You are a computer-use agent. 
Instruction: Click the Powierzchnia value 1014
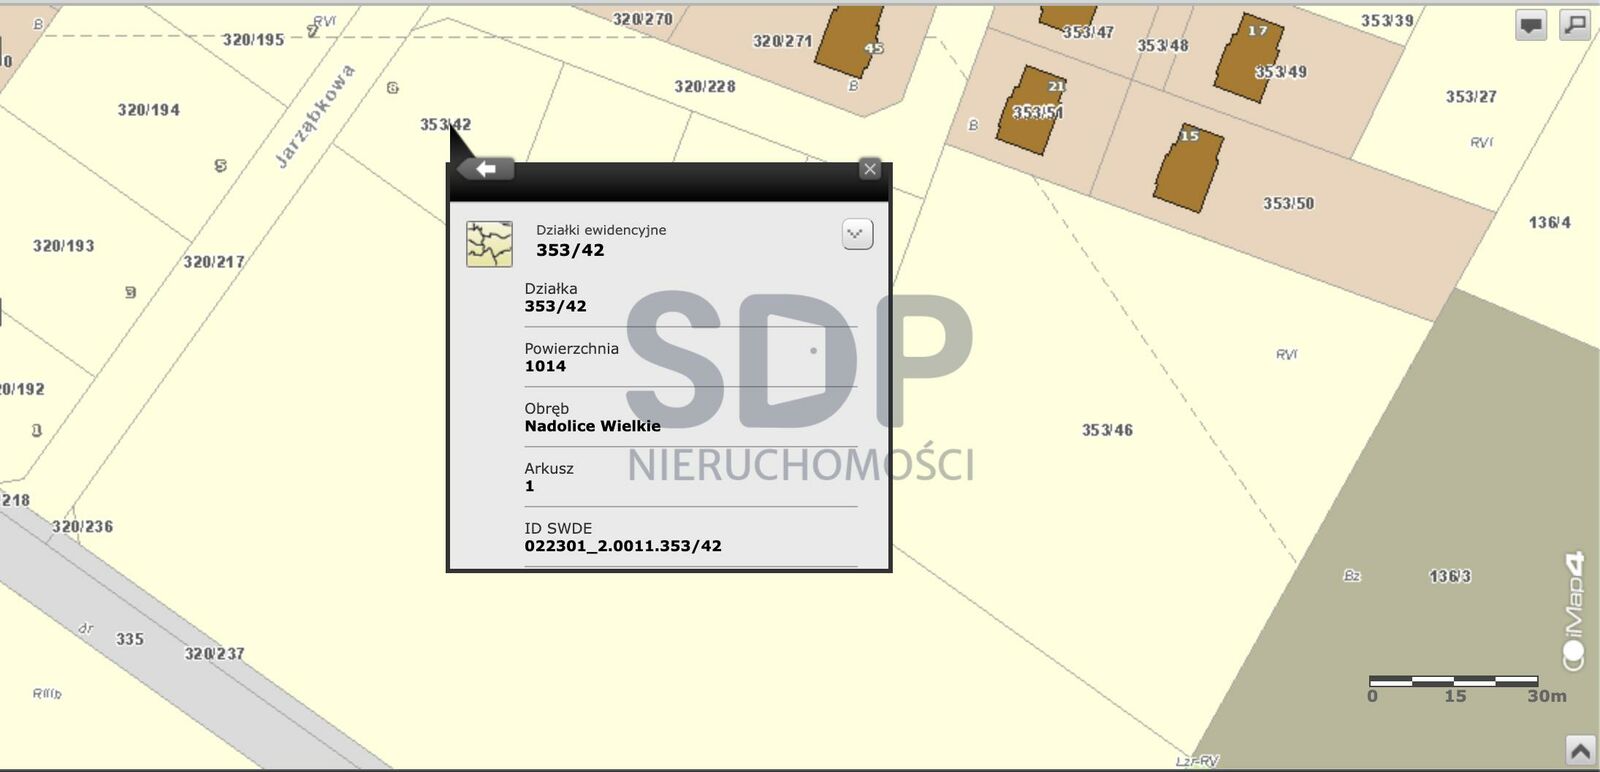click(x=545, y=366)
